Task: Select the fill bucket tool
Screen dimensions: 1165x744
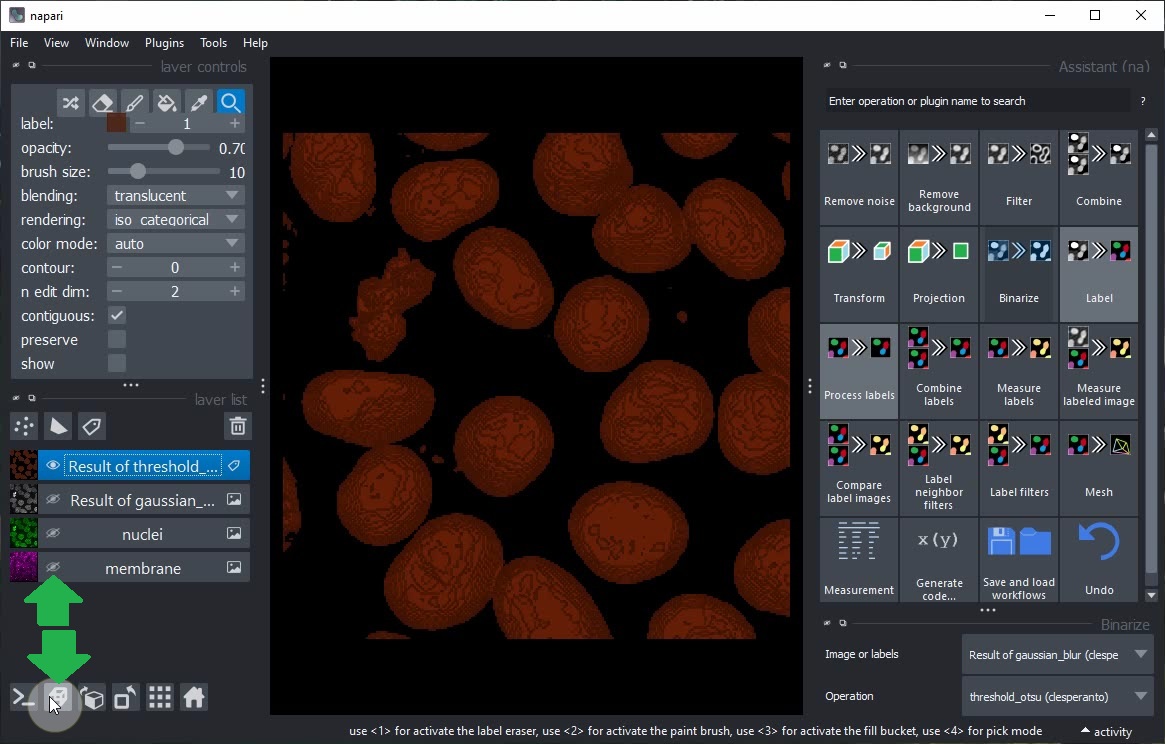Action: pos(167,103)
